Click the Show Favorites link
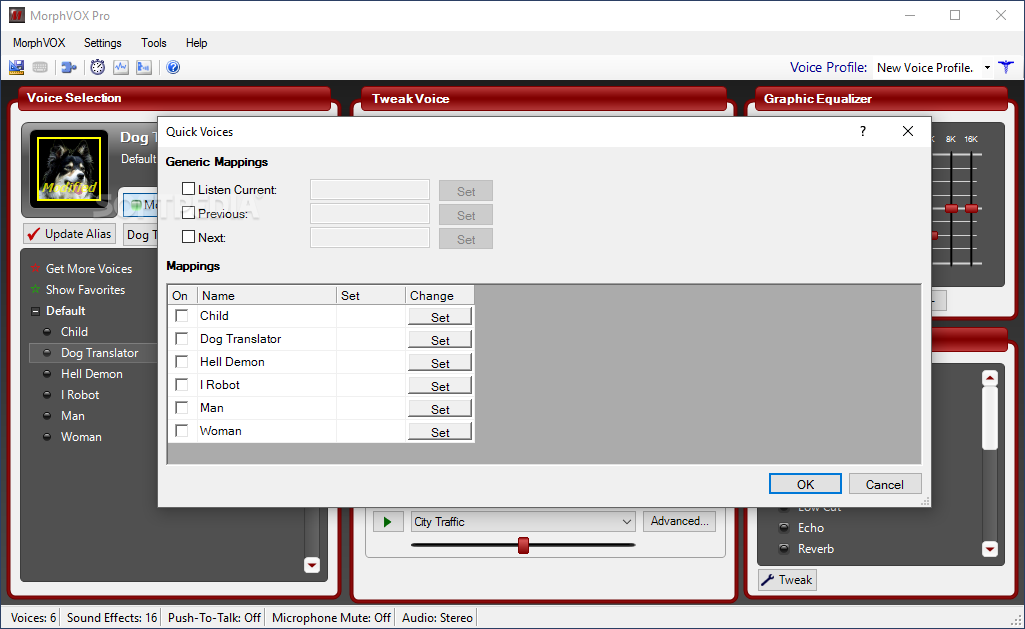 (85, 290)
